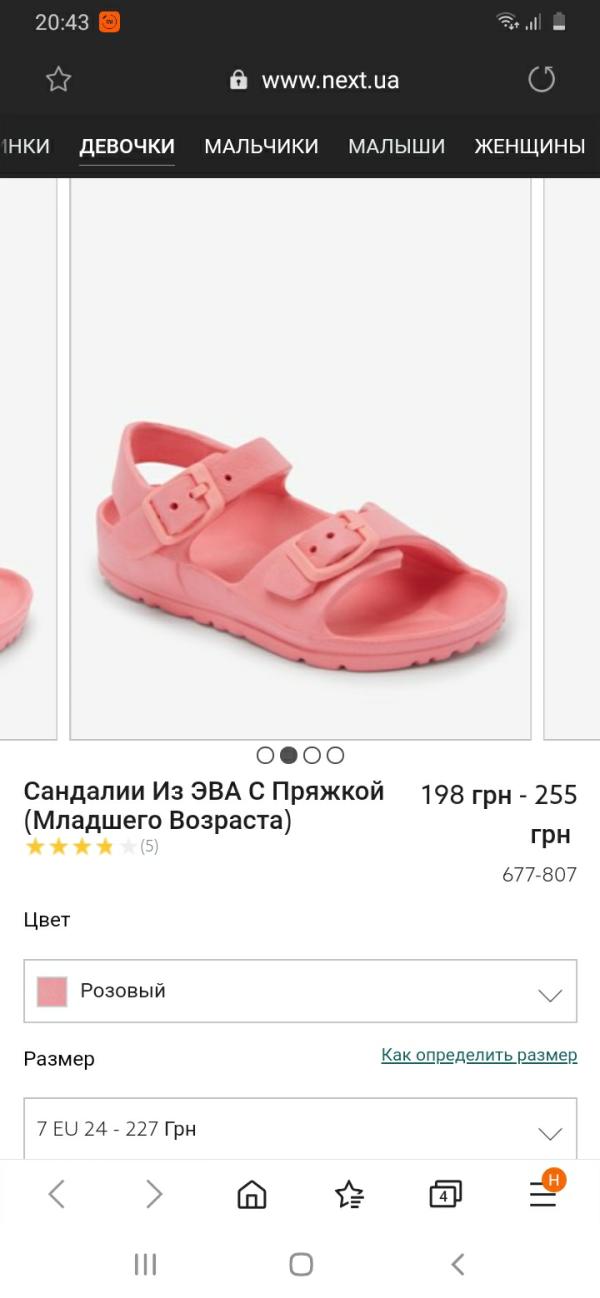Go back with browser back arrow
Viewport: 600px width, 1298px height.
tap(57, 1193)
